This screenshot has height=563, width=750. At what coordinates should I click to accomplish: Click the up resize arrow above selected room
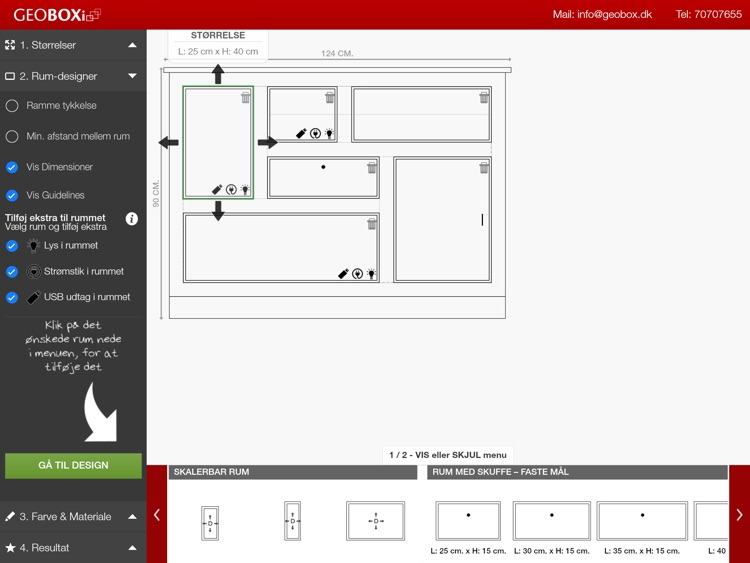(x=218, y=74)
